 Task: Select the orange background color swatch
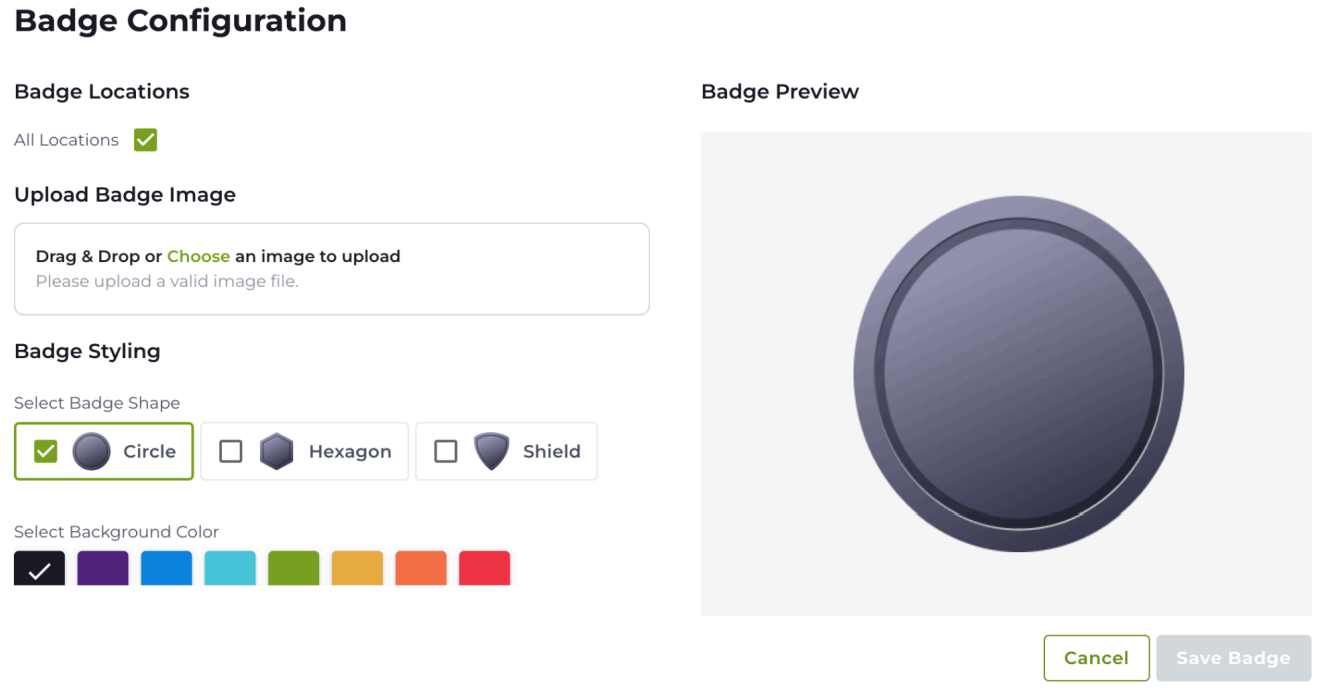click(x=421, y=568)
